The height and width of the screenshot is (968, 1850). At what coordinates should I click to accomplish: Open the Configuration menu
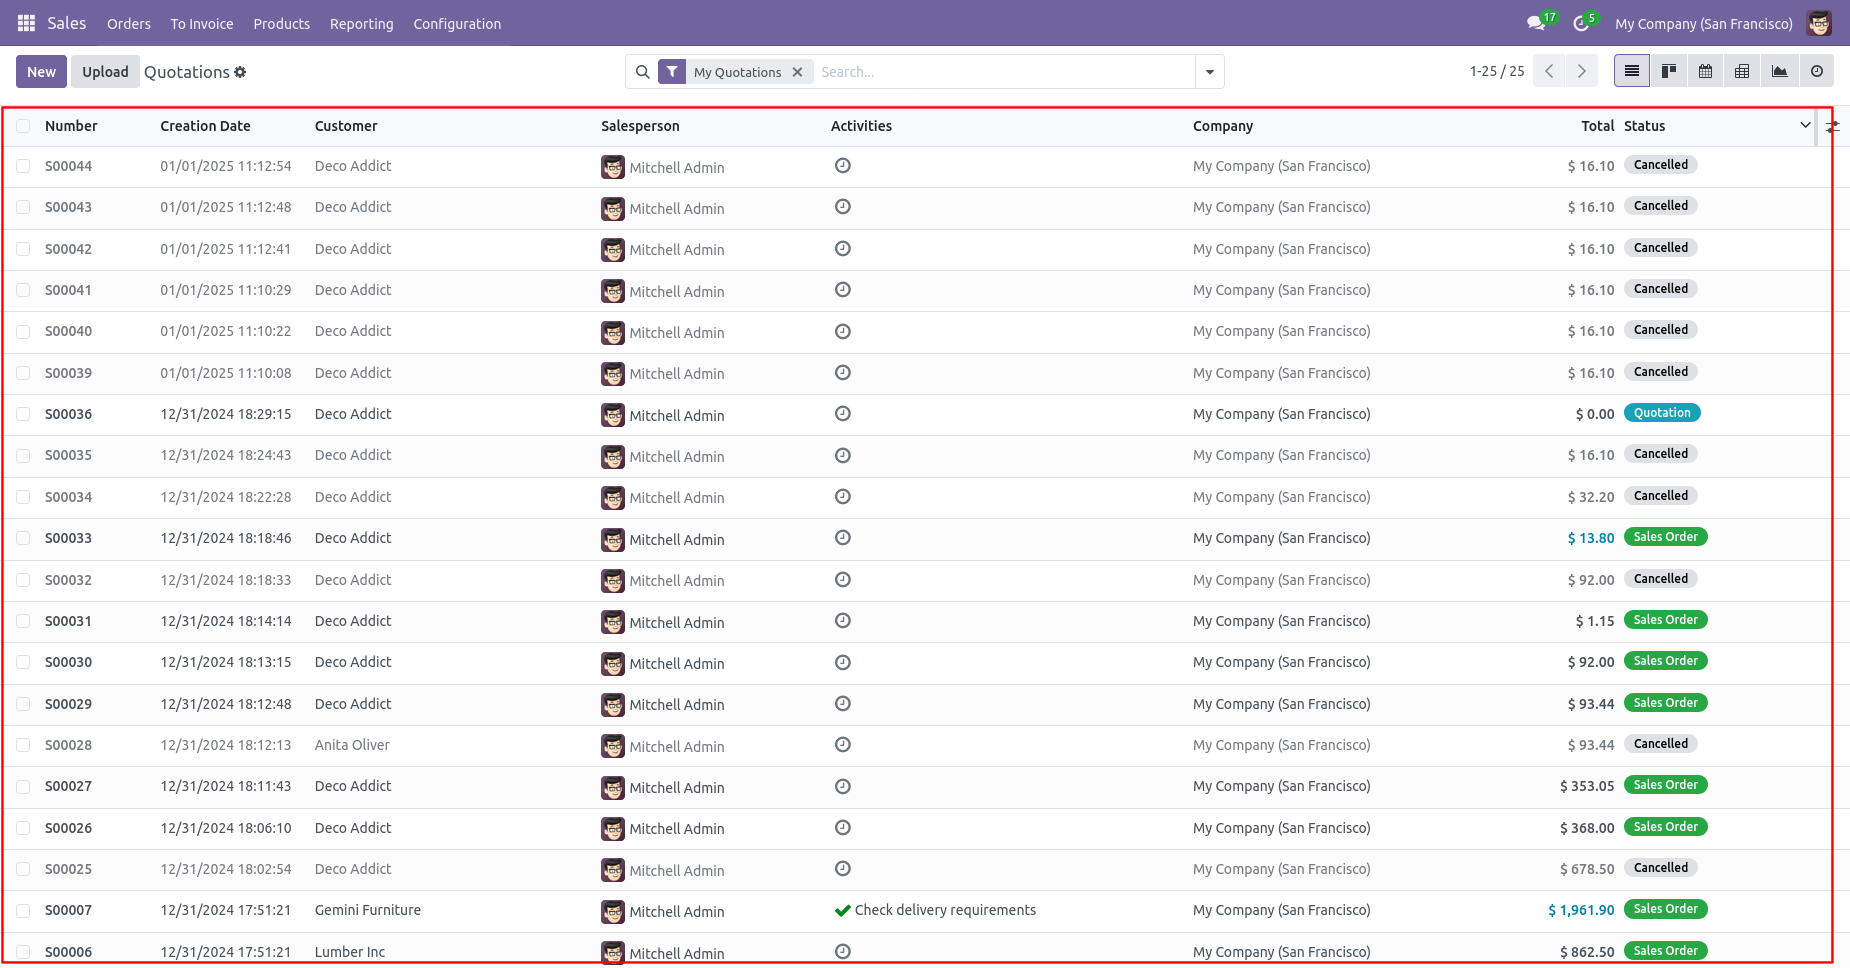457,24
